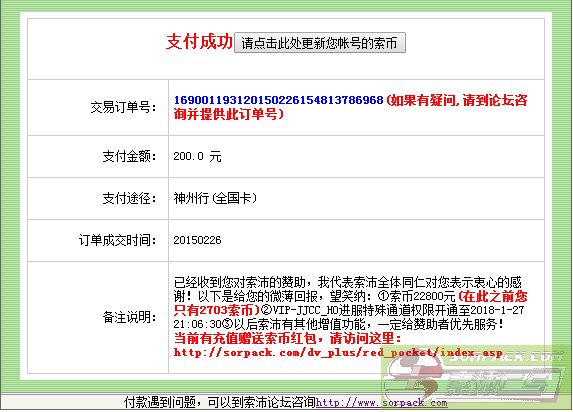The width and height of the screenshot is (573, 412).
Task: Select the 200.0 元 amount value
Action: click(x=197, y=156)
